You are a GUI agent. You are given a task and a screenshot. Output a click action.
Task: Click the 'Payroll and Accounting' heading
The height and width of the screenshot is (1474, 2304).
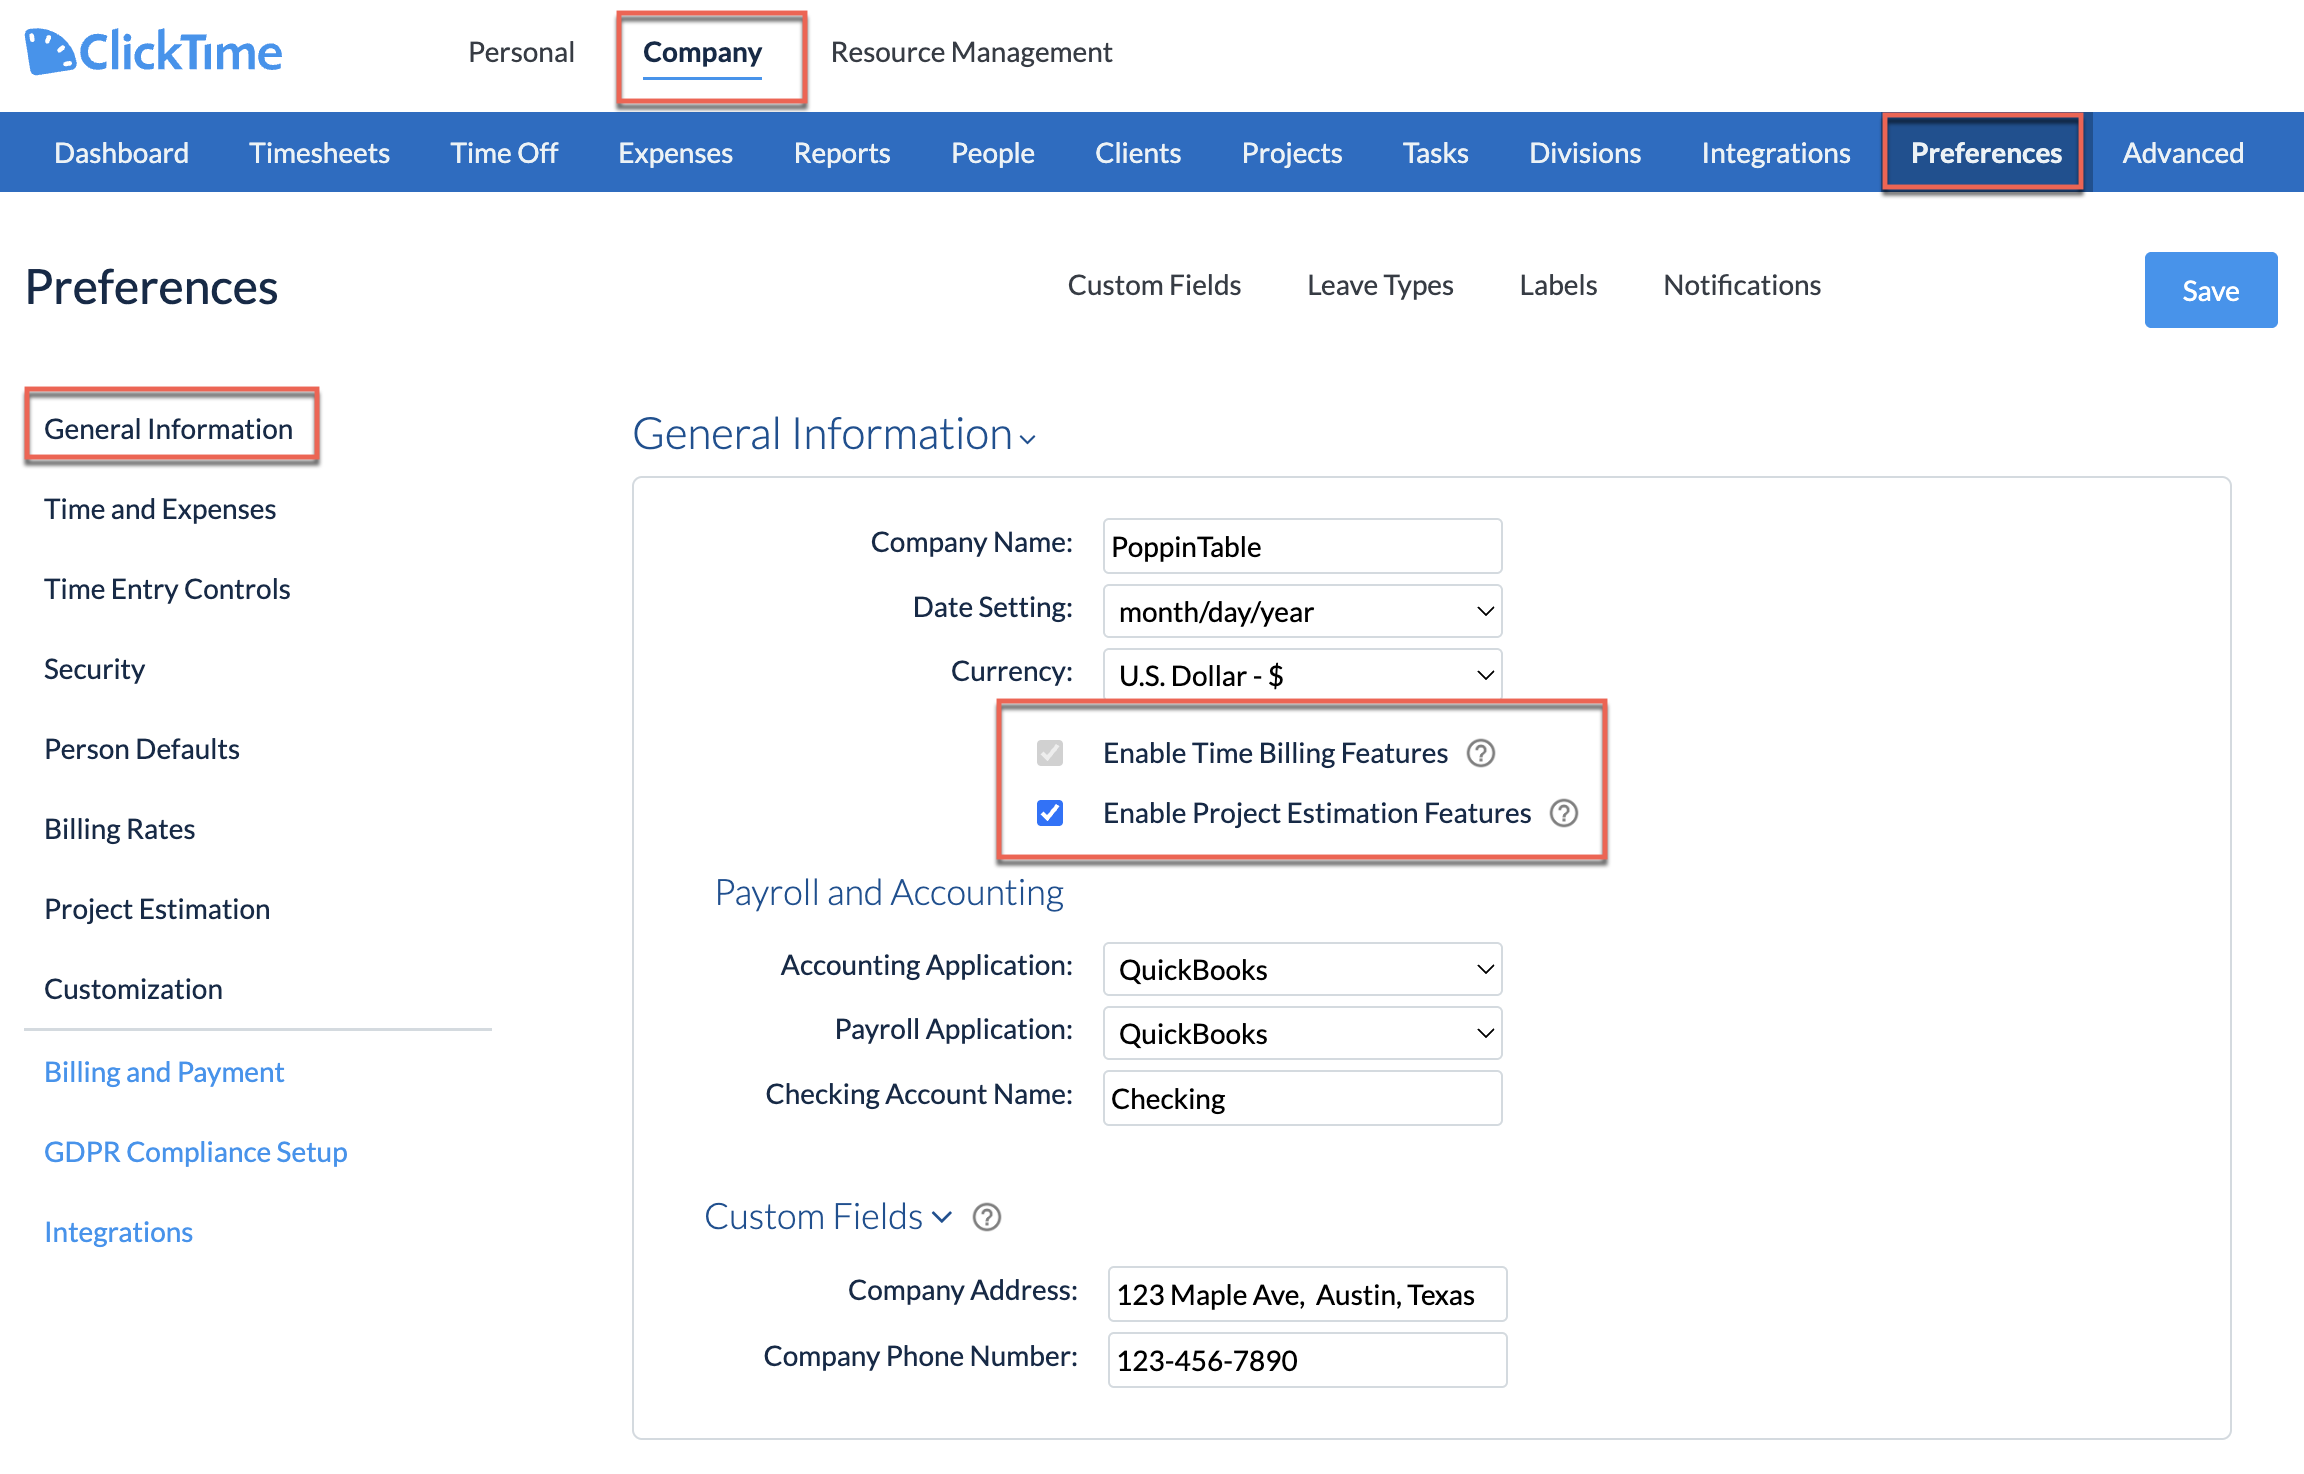[889, 892]
